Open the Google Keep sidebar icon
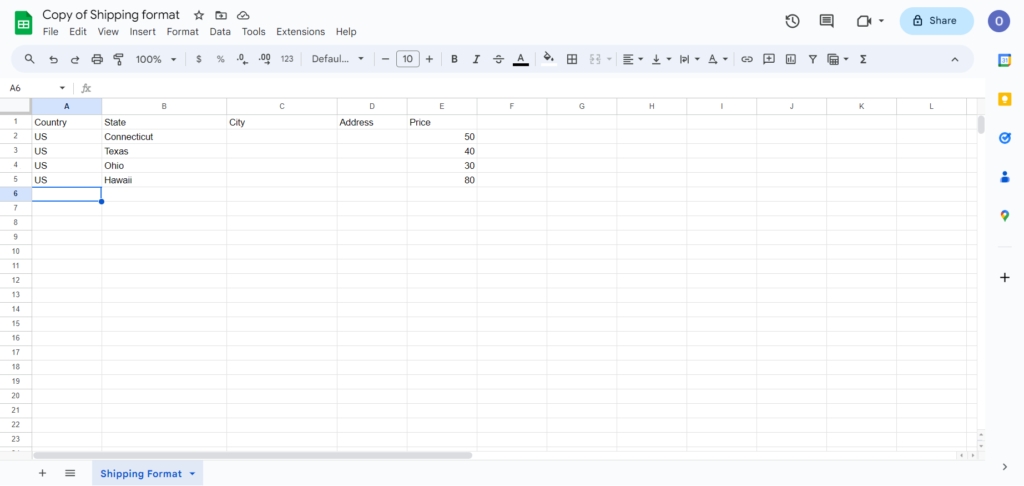Screen dimensions: 1024x486 [1005, 98]
